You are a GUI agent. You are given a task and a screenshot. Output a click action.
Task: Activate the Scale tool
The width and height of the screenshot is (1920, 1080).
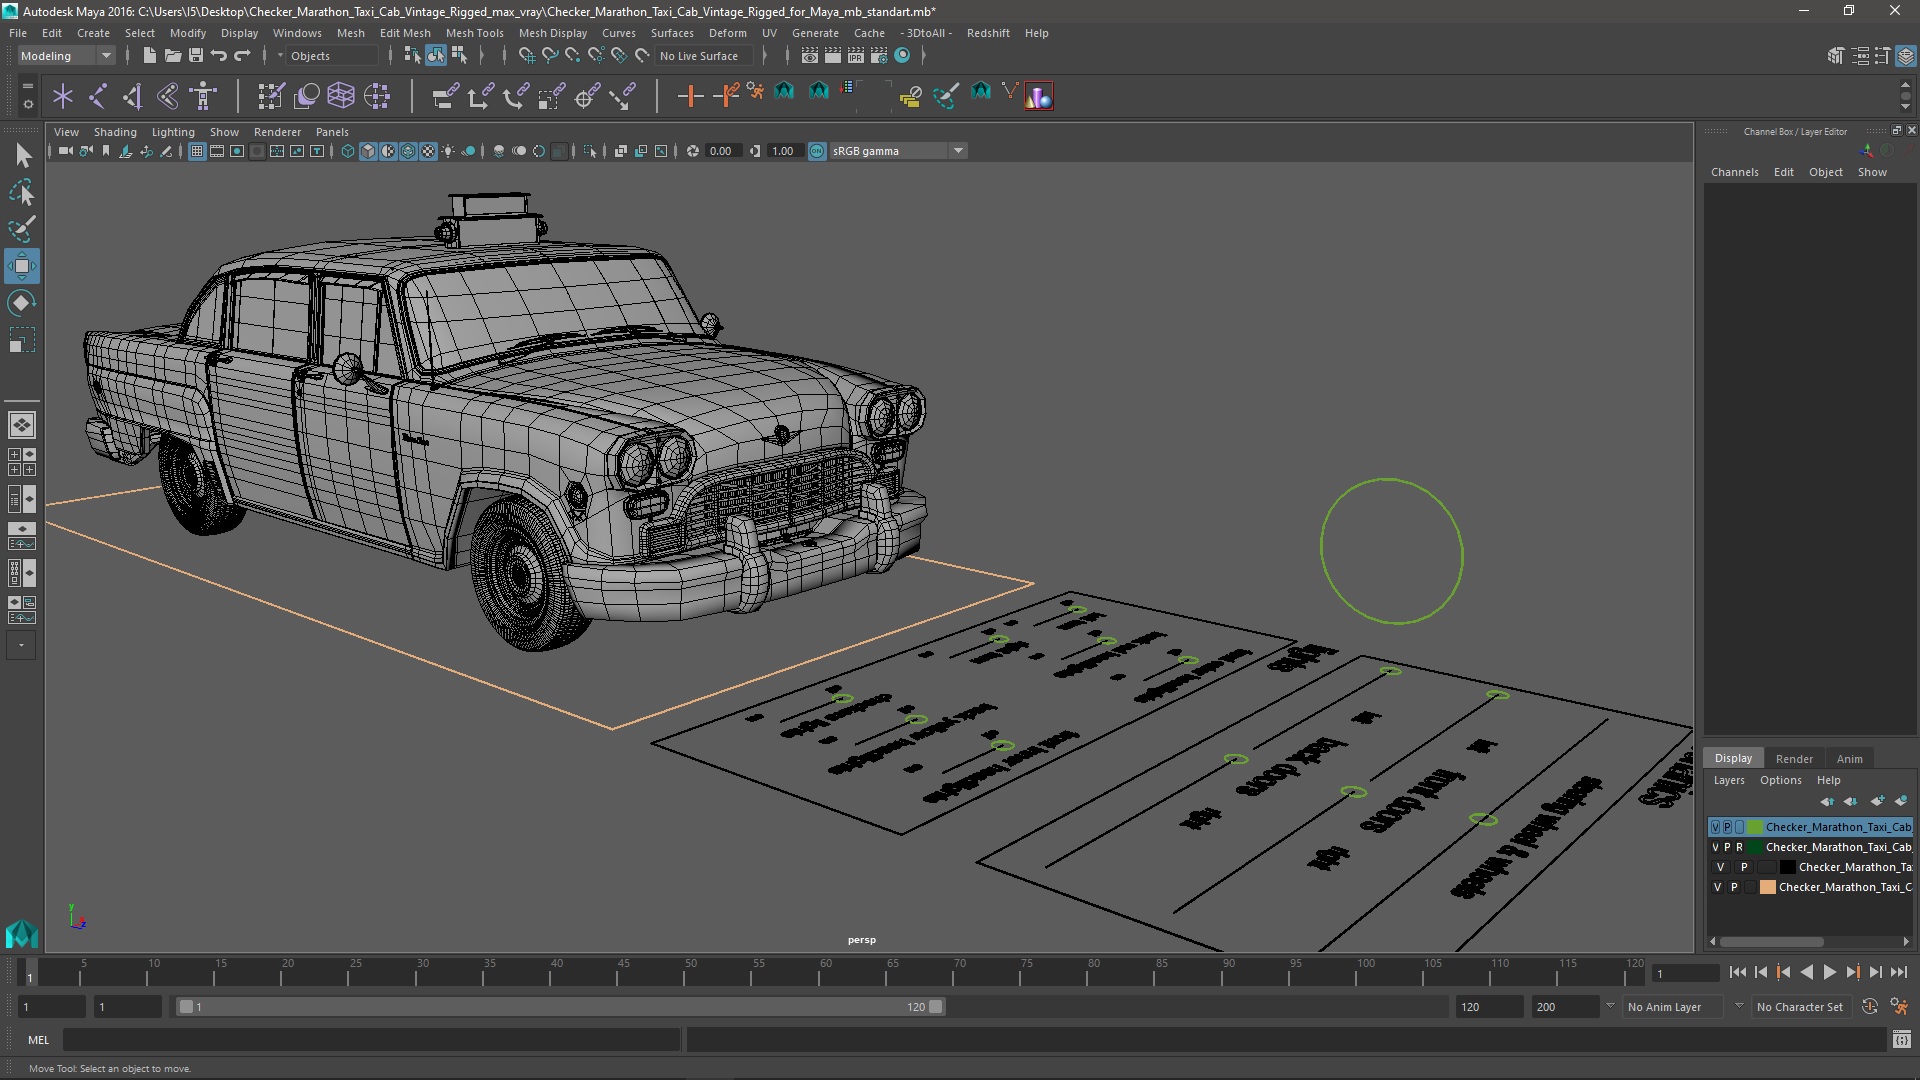(22, 340)
